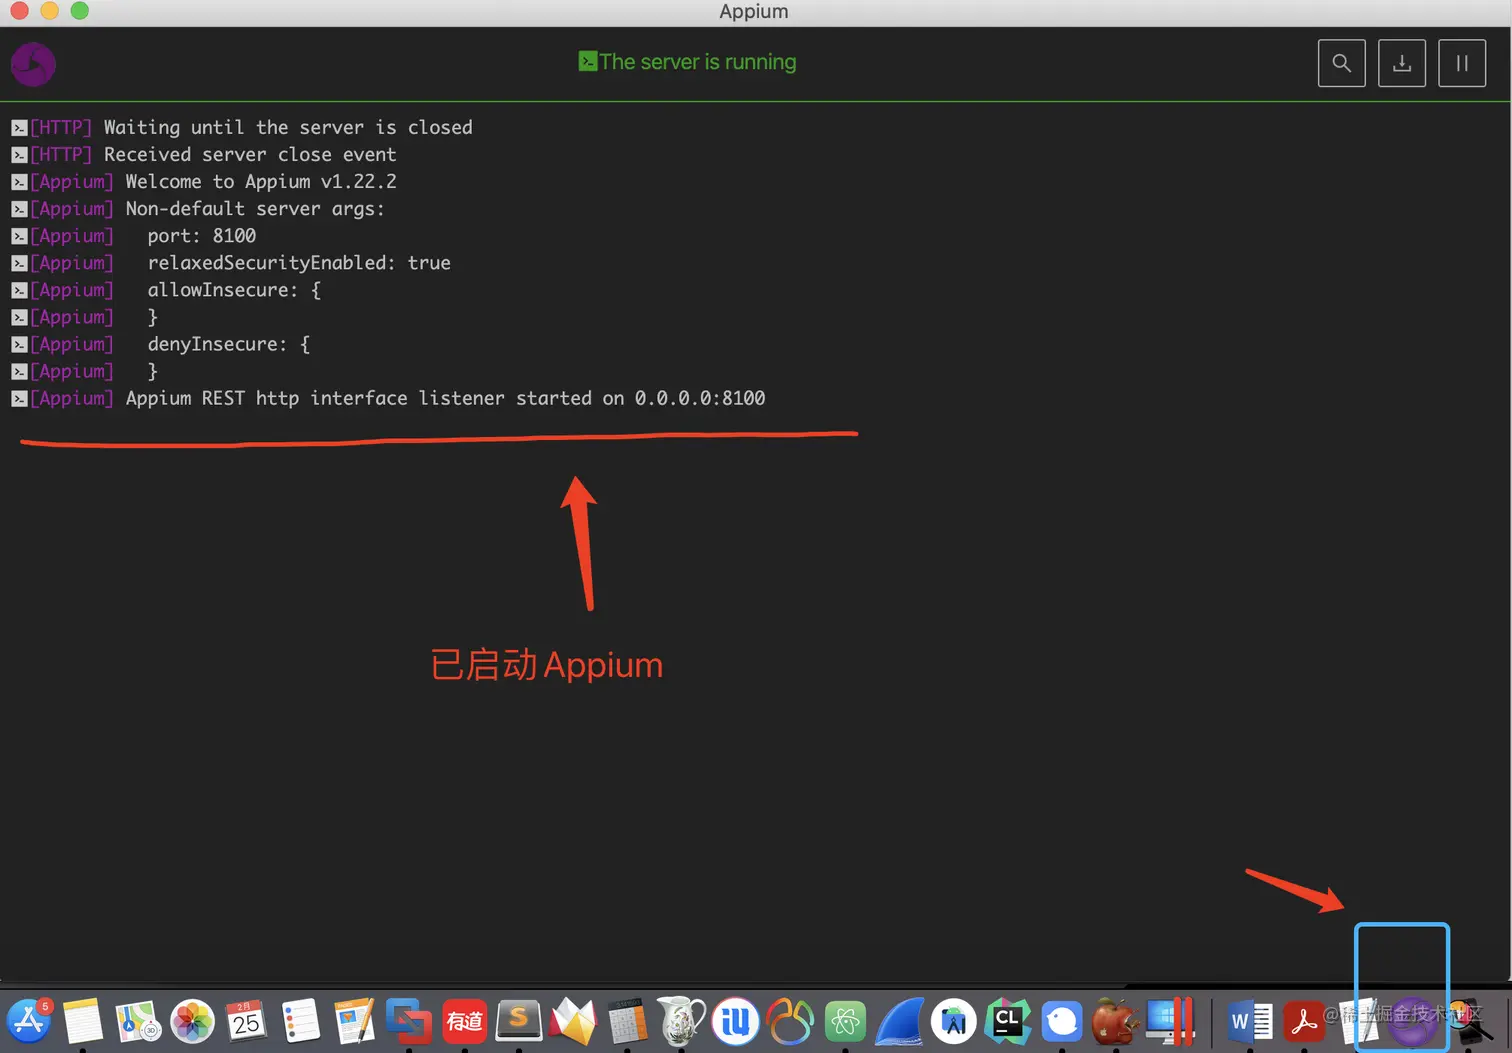
Task: Click the "allowInsecure: {" log line
Action: pyautogui.click(x=234, y=289)
